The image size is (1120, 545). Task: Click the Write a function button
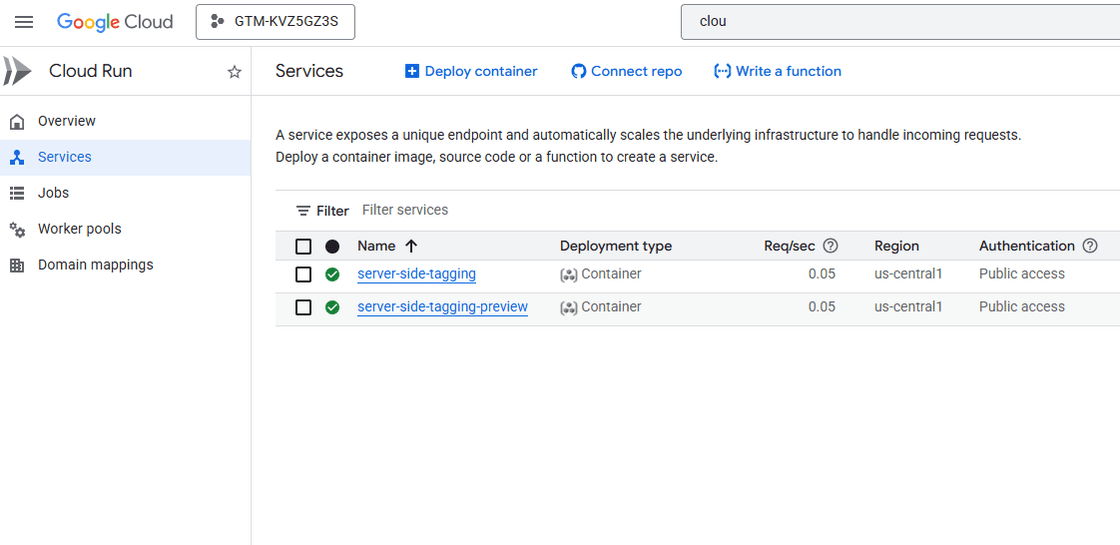(777, 71)
